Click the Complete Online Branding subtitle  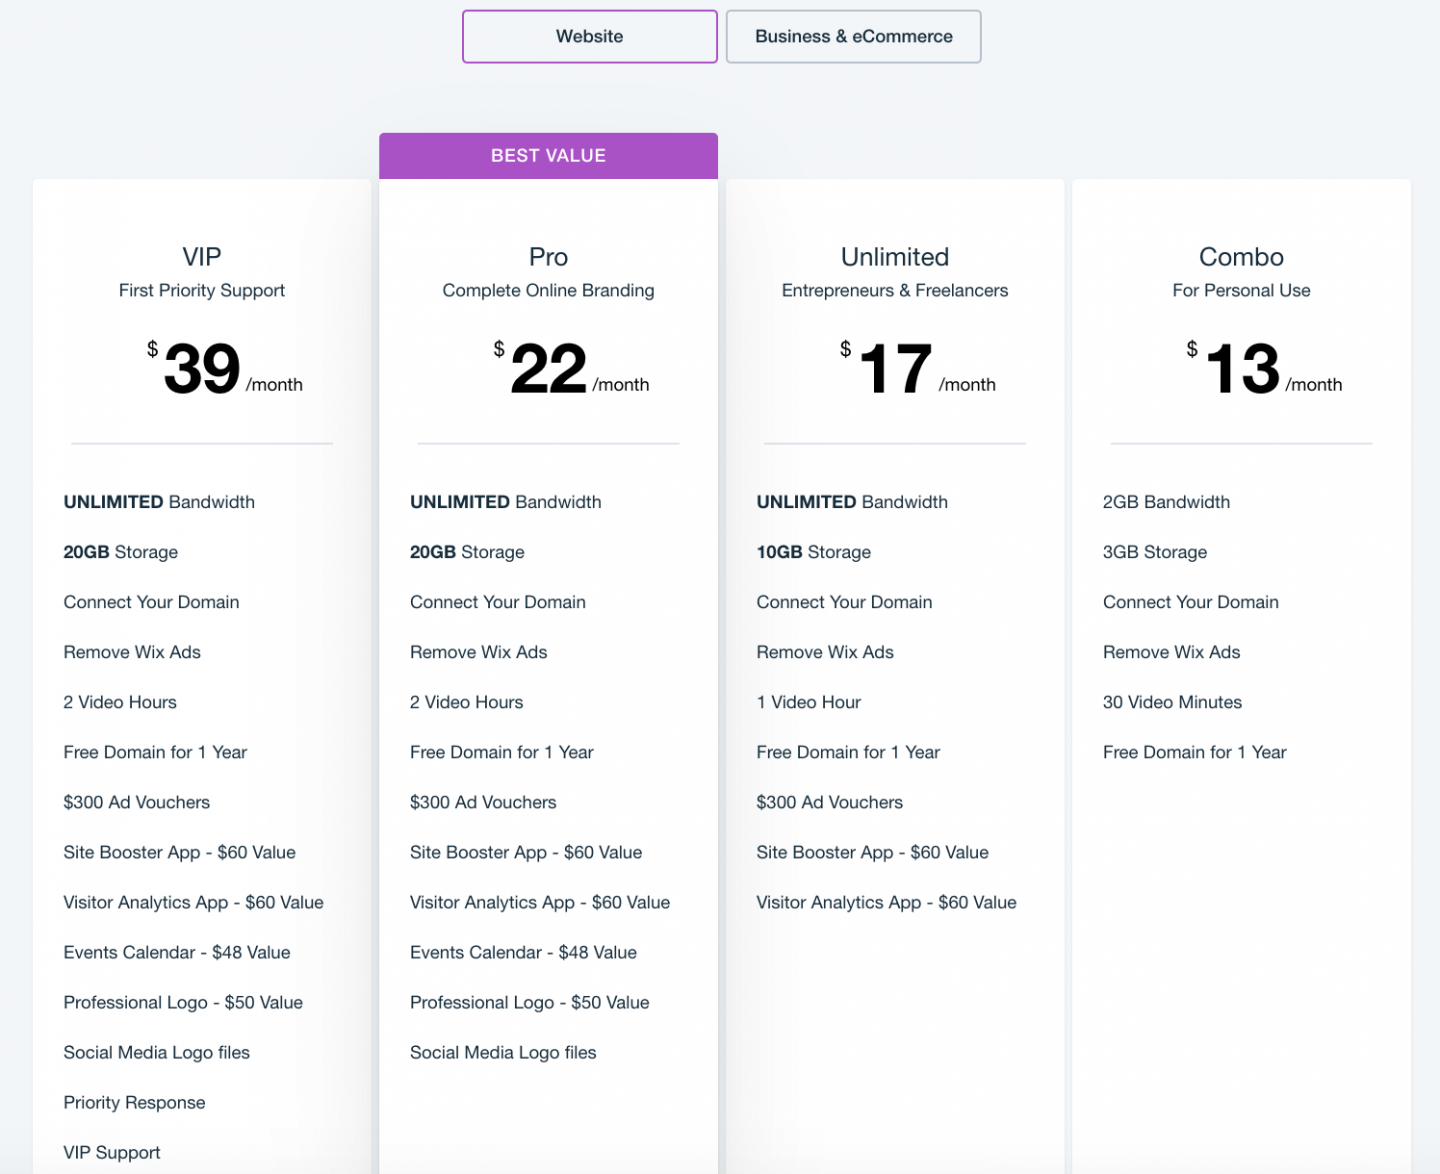(548, 291)
